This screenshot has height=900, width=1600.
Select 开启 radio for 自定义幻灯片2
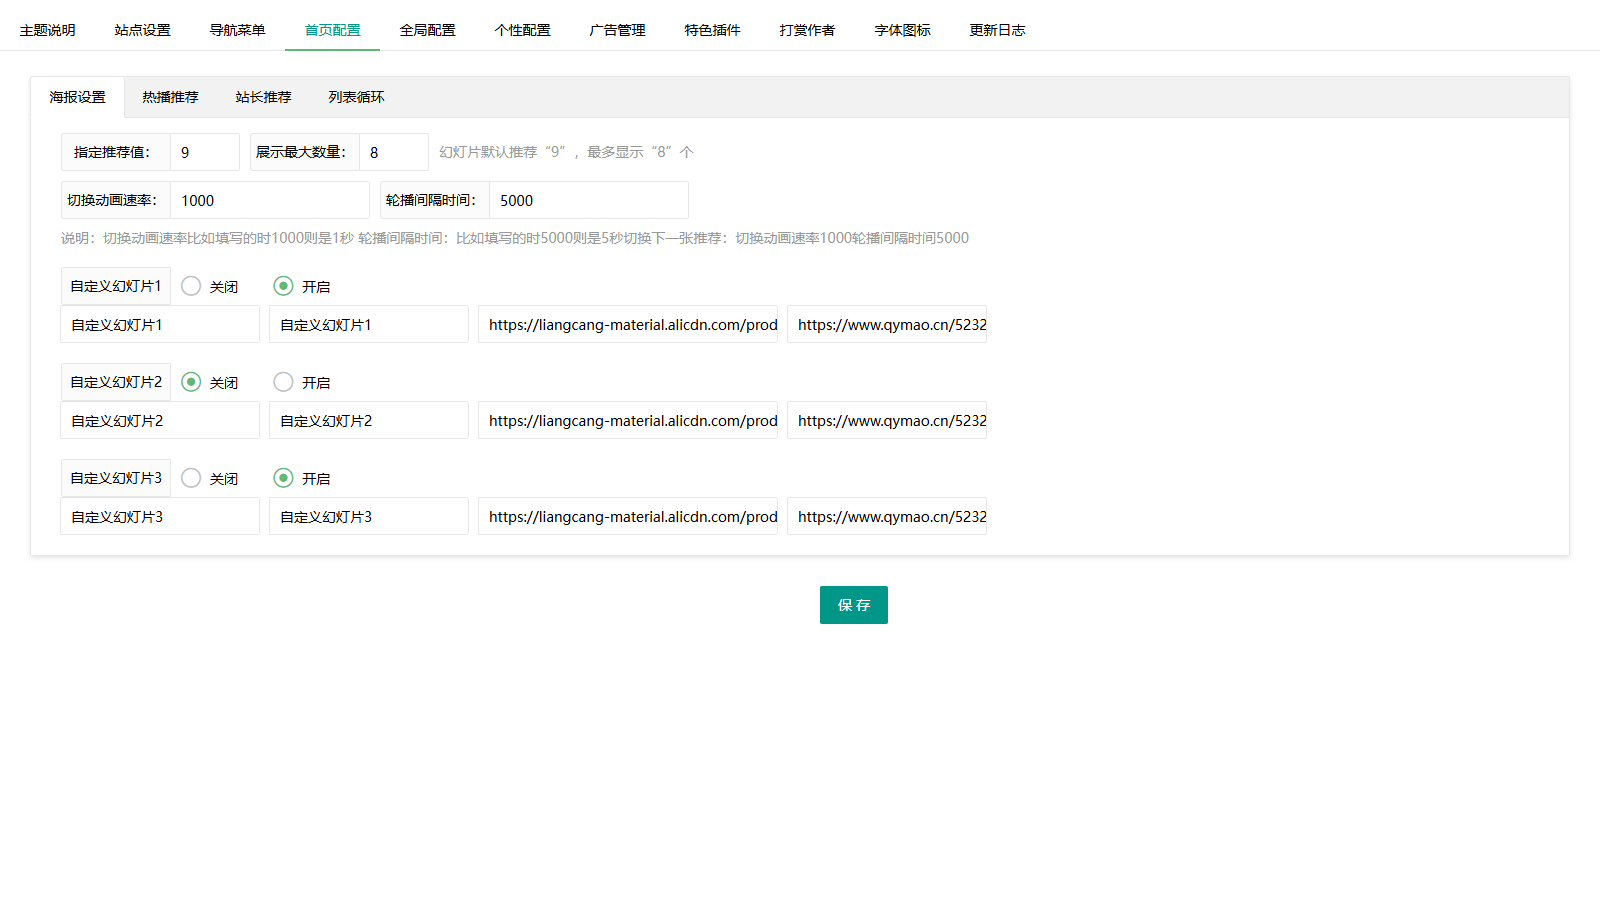click(283, 382)
